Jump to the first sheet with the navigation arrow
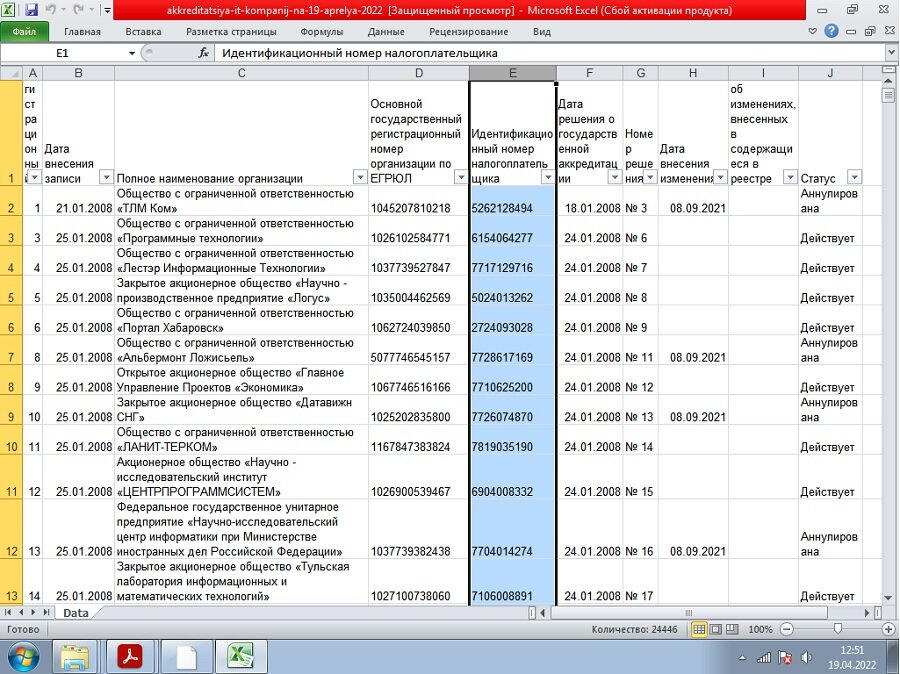900x674 pixels. 8,613
